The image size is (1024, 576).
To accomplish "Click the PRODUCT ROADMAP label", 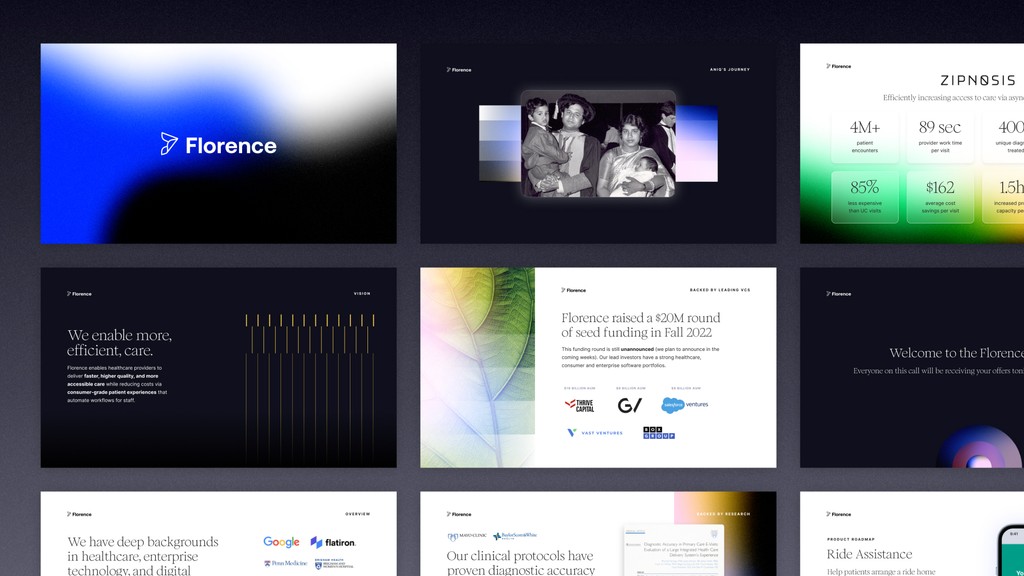I will tap(851, 539).
